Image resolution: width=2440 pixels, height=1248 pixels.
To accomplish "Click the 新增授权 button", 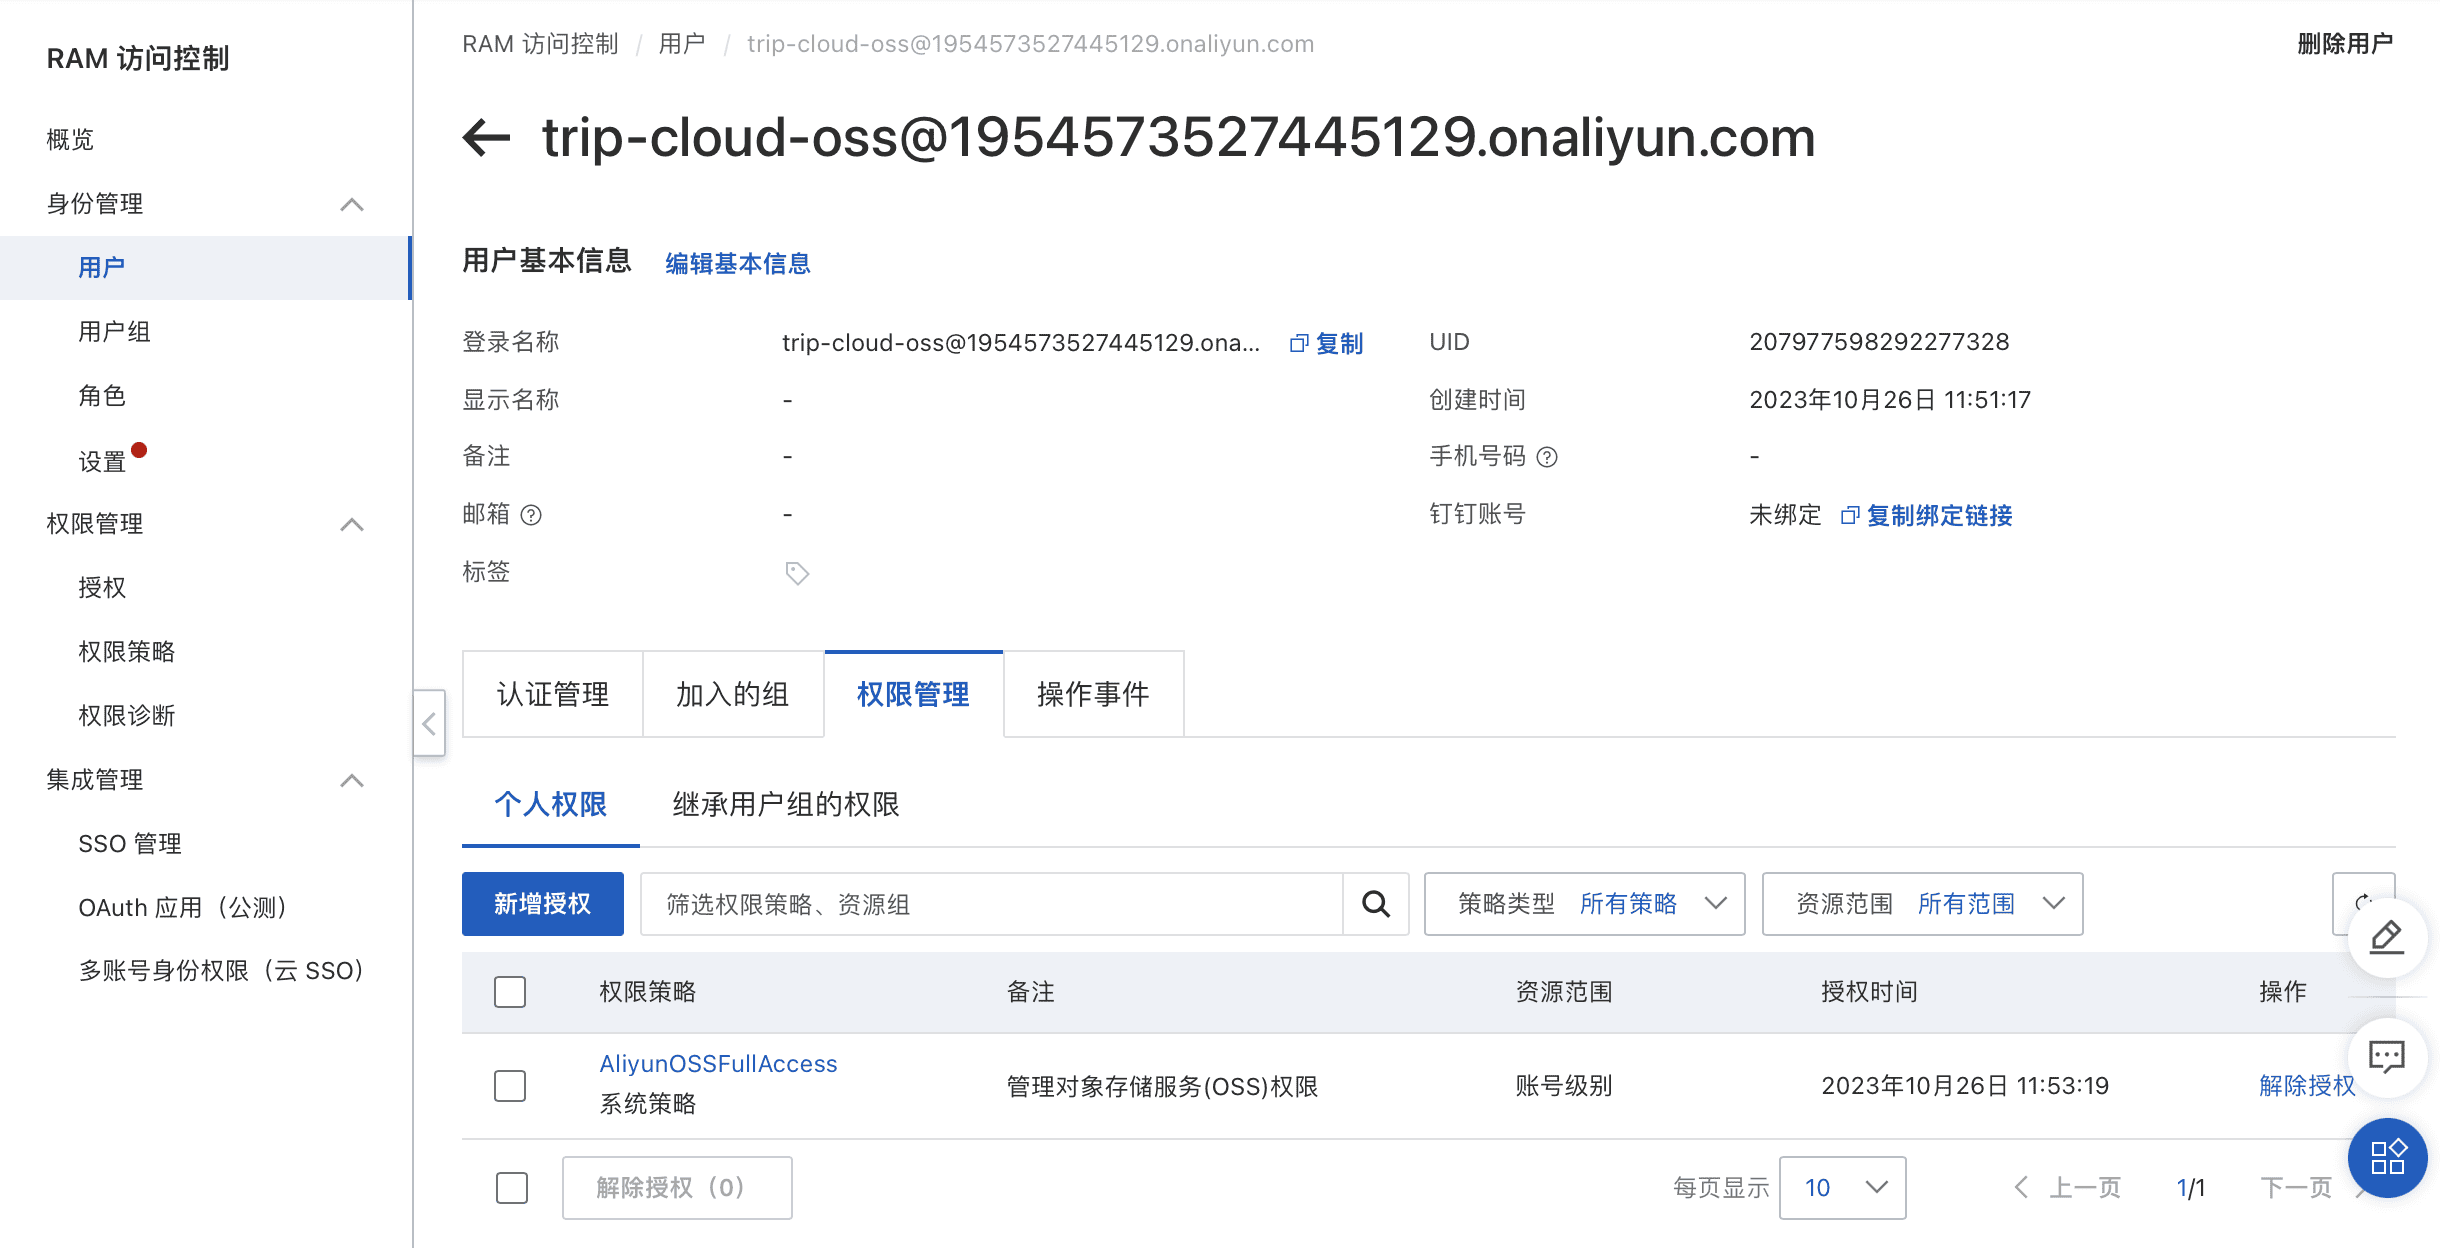I will click(543, 904).
